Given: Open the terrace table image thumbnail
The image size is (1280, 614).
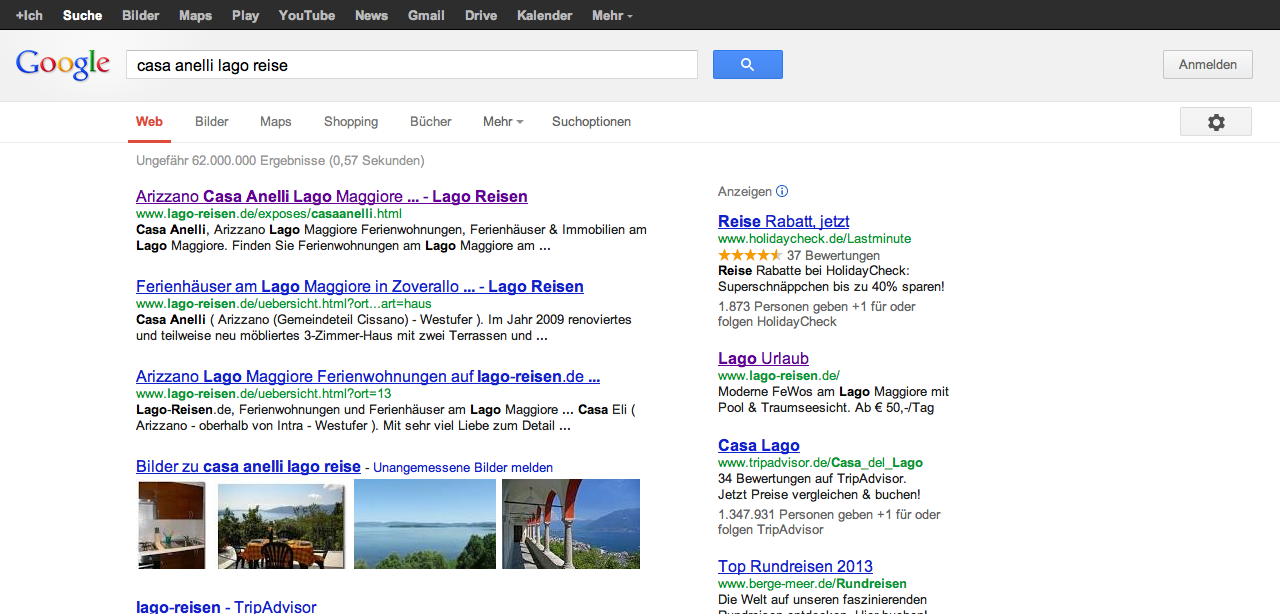Looking at the screenshot, I should (281, 525).
